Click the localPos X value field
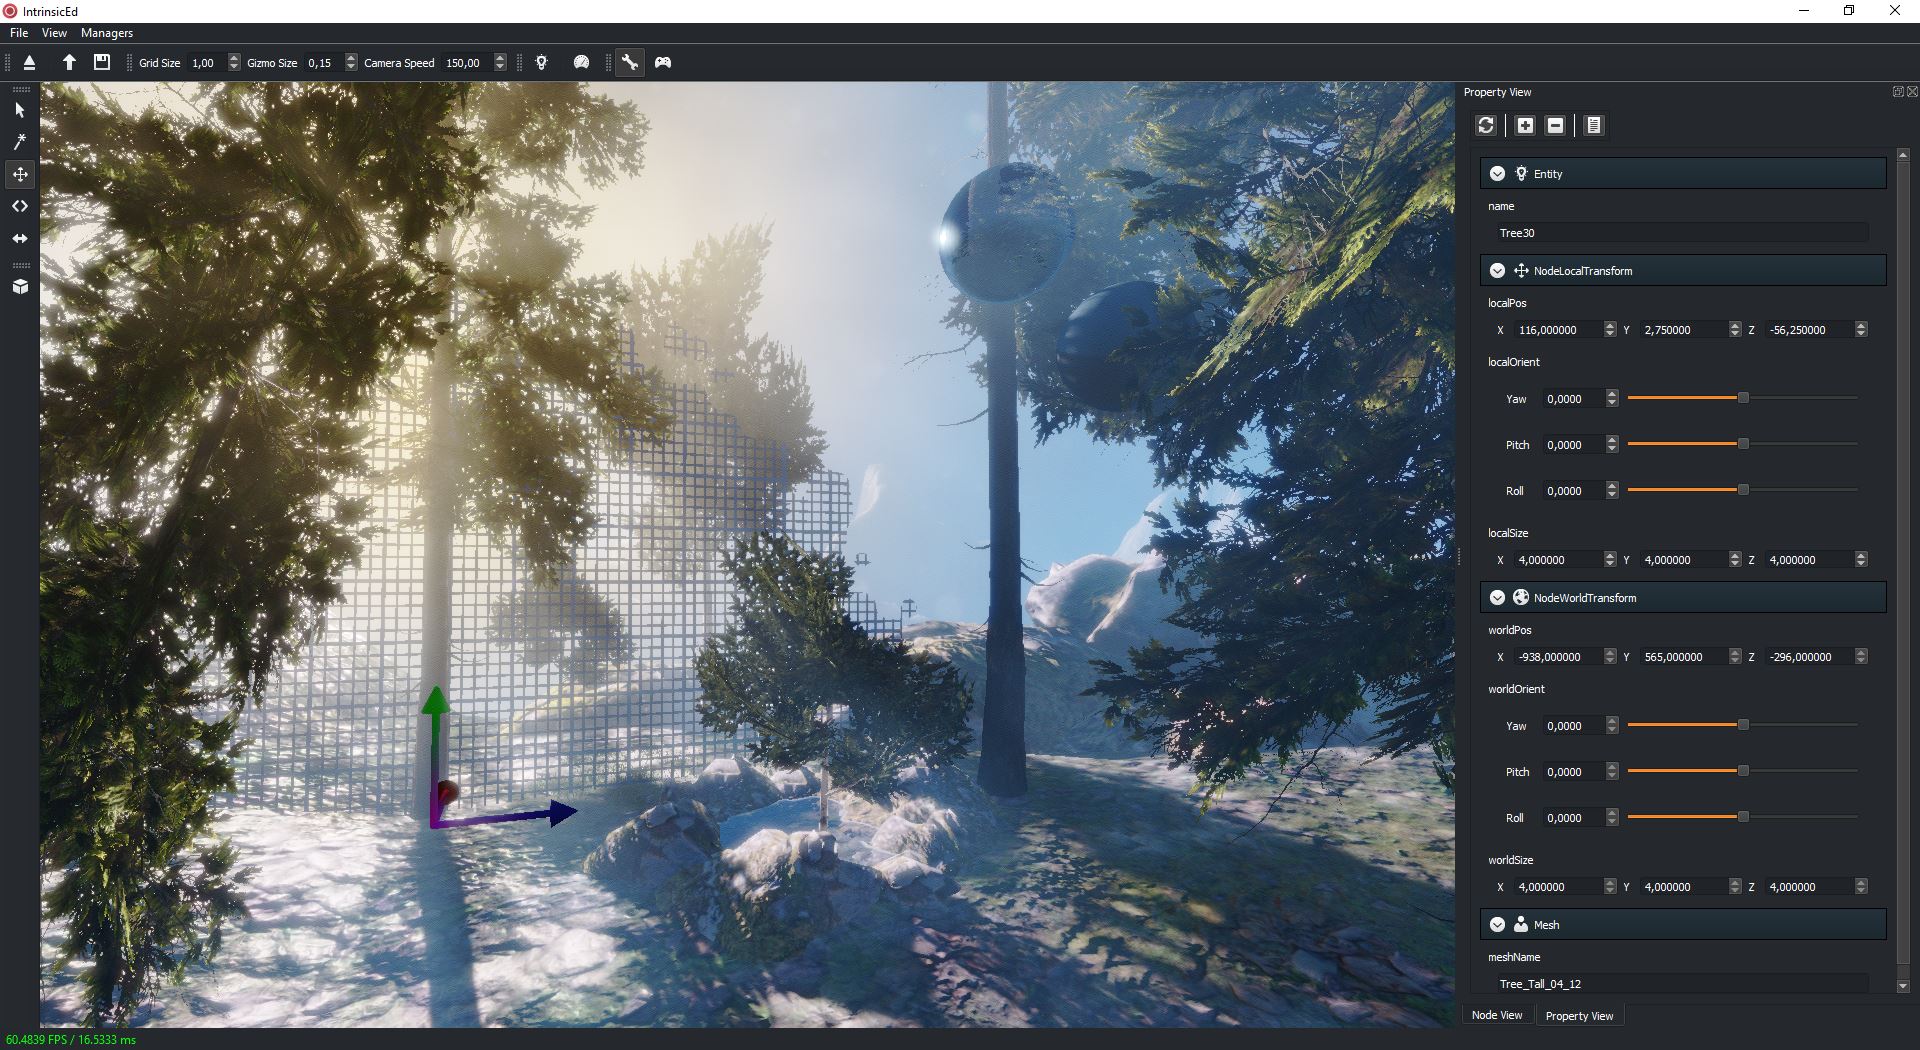Viewport: 1920px width, 1050px height. coord(1557,329)
